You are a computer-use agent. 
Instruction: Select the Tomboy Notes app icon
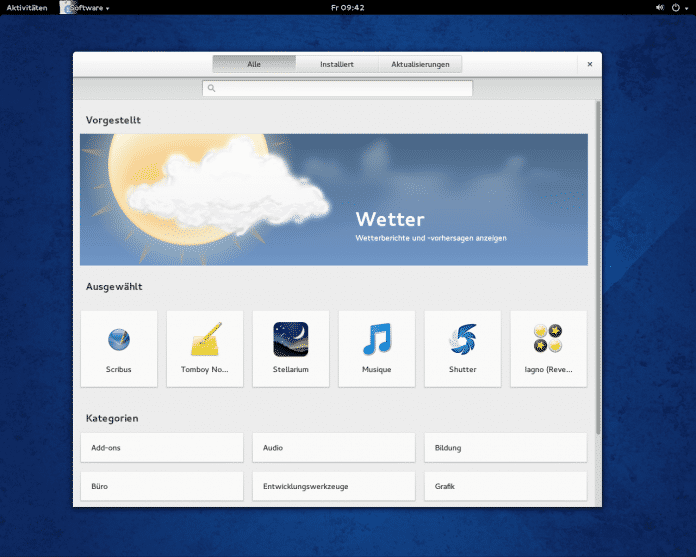pyautogui.click(x=204, y=341)
